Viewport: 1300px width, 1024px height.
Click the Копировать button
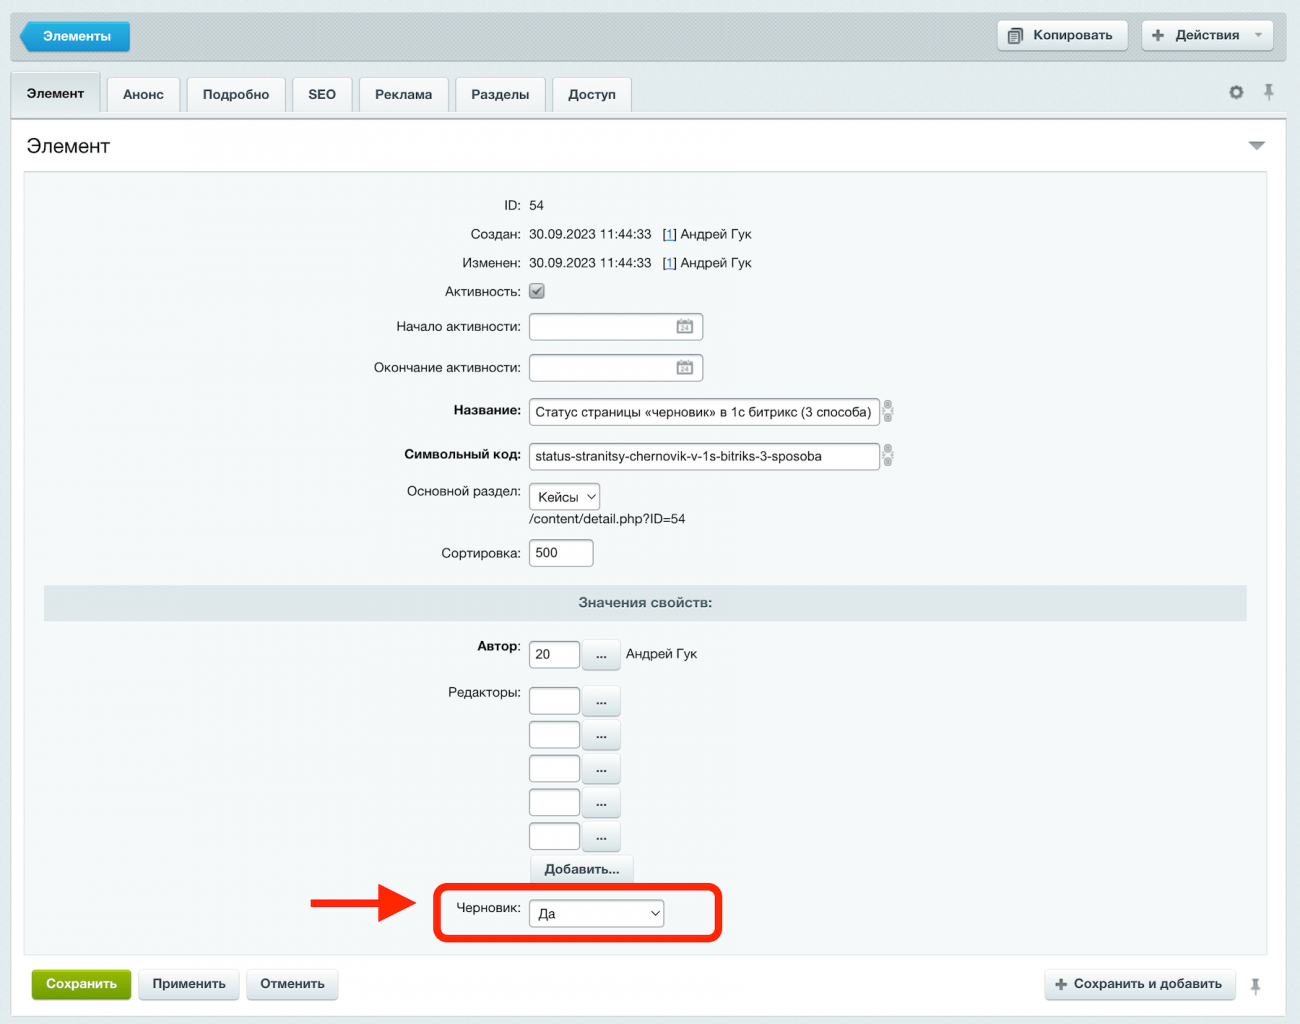click(1062, 35)
